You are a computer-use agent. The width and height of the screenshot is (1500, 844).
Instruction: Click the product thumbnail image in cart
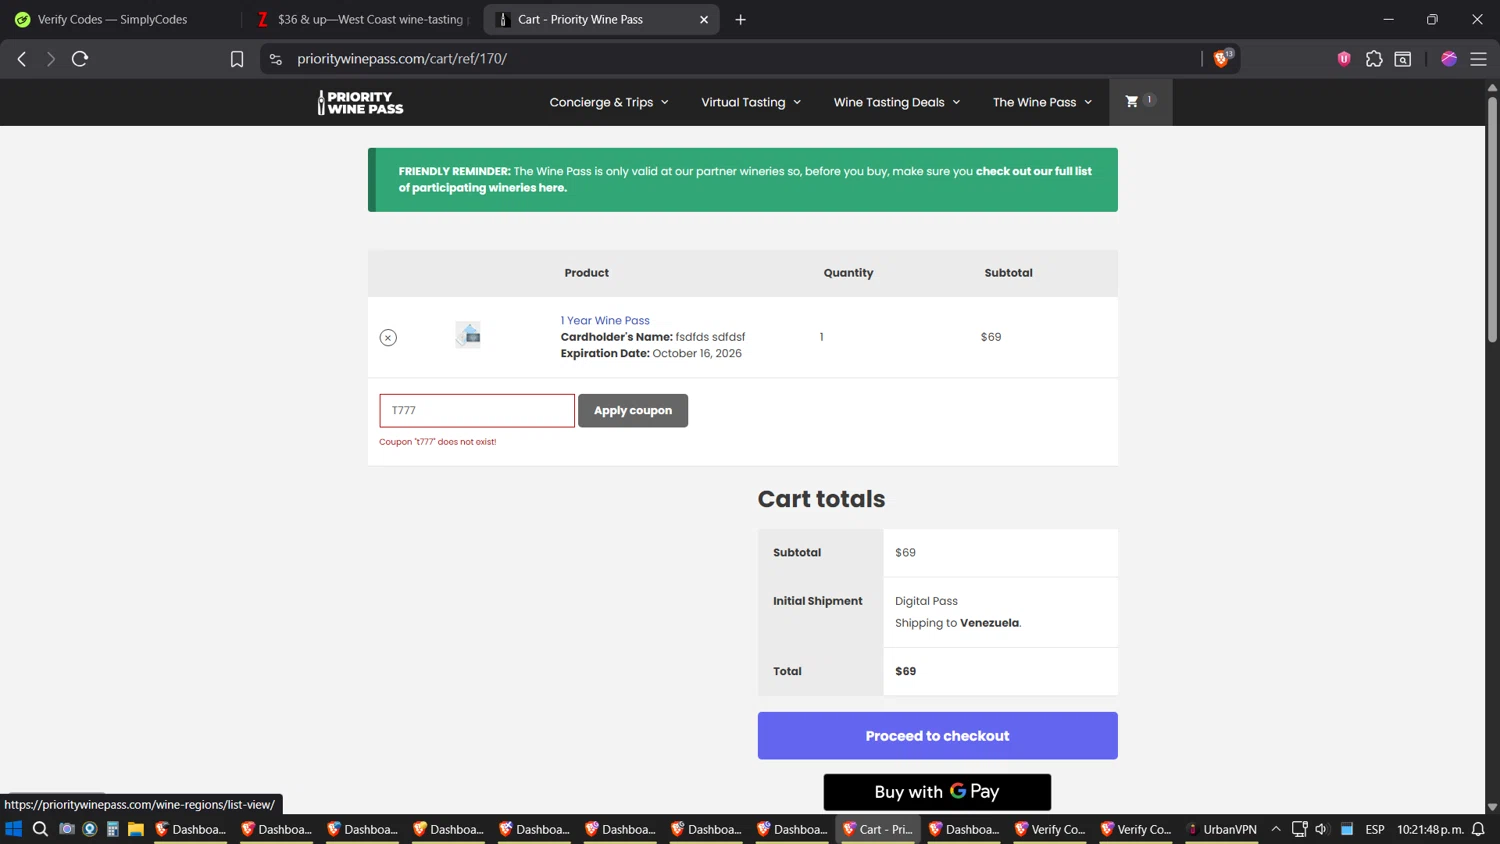[x=468, y=335]
